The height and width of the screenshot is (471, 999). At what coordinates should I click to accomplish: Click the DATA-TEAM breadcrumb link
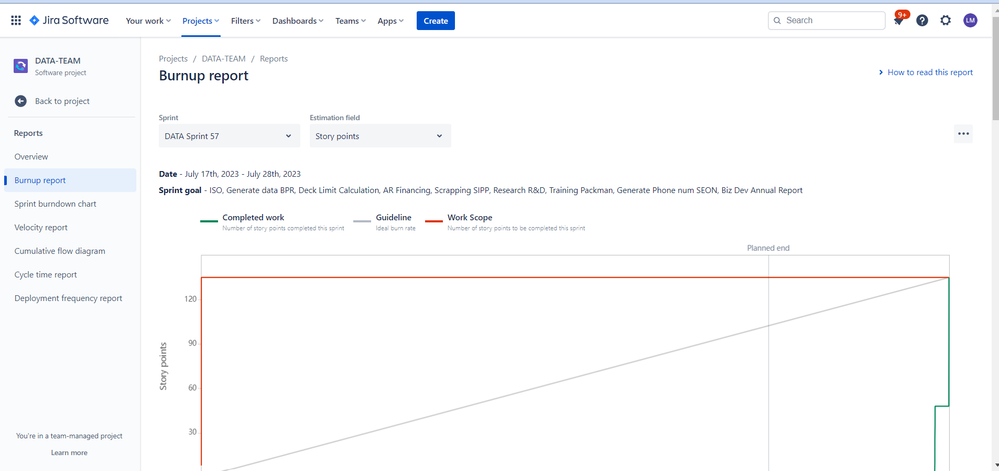pyautogui.click(x=224, y=59)
